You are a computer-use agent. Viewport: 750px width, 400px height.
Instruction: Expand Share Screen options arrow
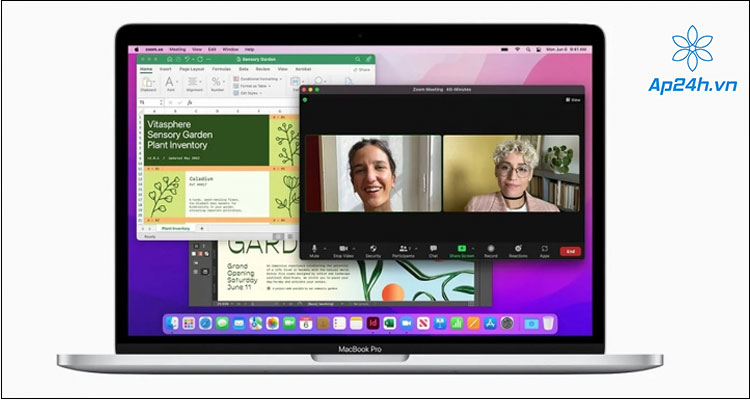(474, 249)
